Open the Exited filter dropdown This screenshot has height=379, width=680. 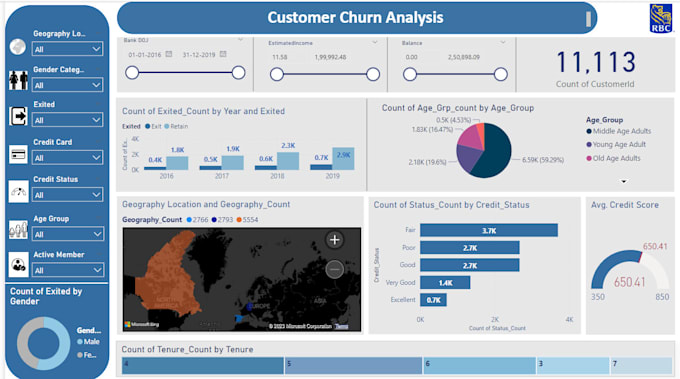coord(67,120)
